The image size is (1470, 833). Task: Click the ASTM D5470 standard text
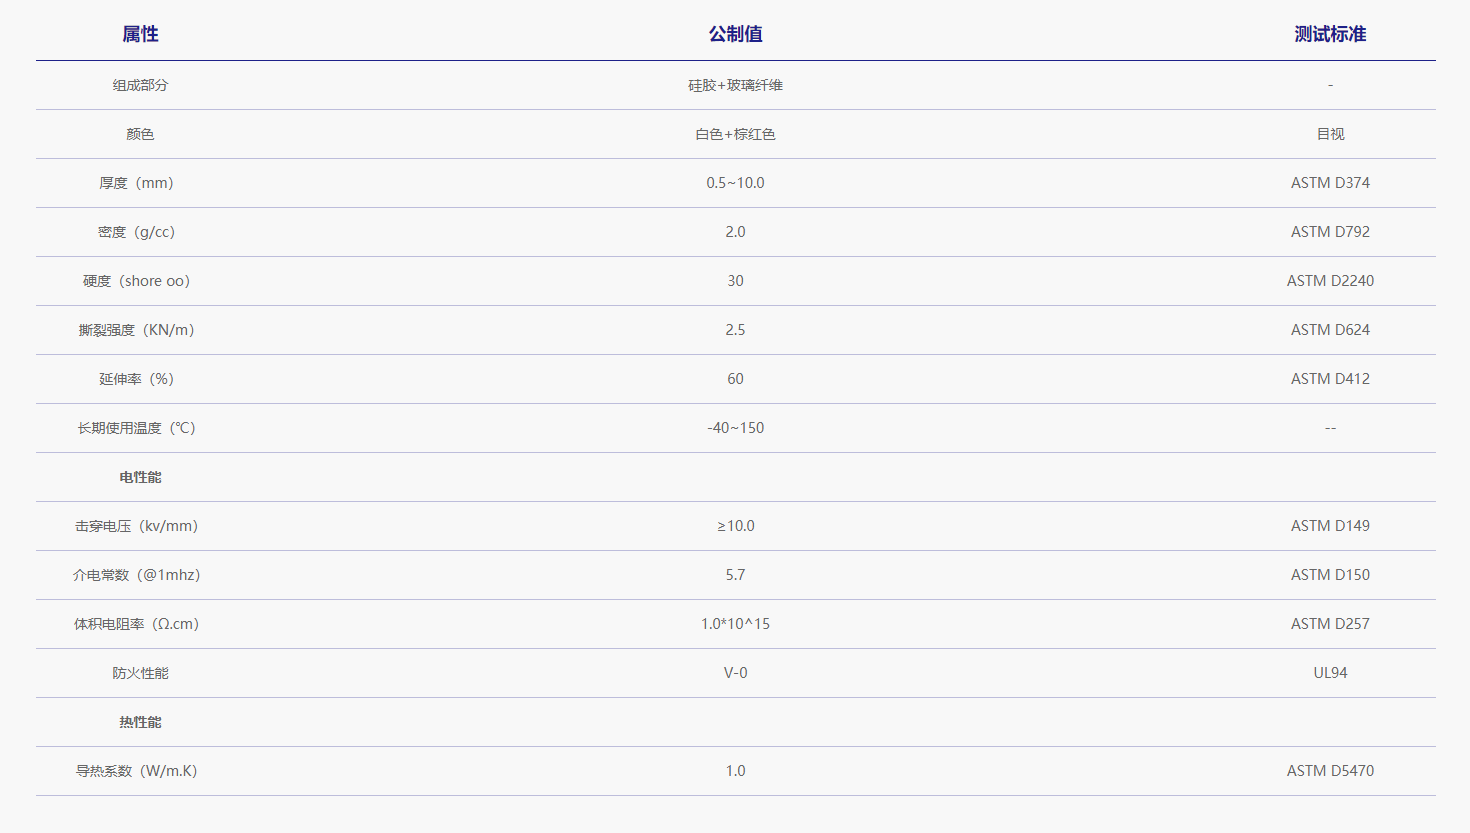click(1330, 771)
